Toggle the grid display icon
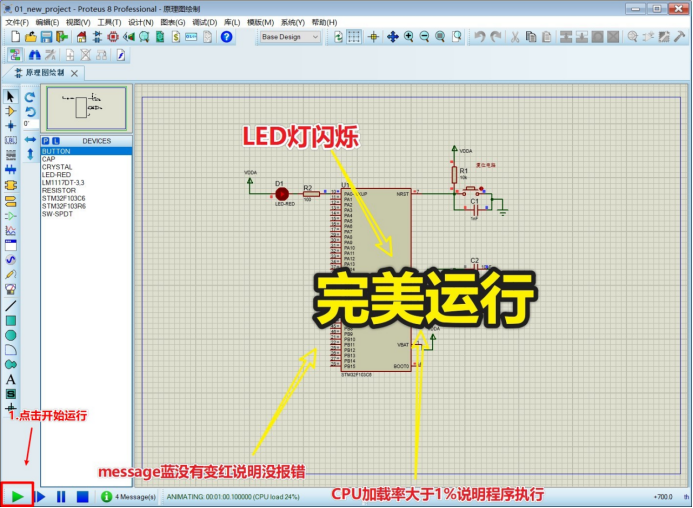This screenshot has width=693, height=508. tap(354, 37)
